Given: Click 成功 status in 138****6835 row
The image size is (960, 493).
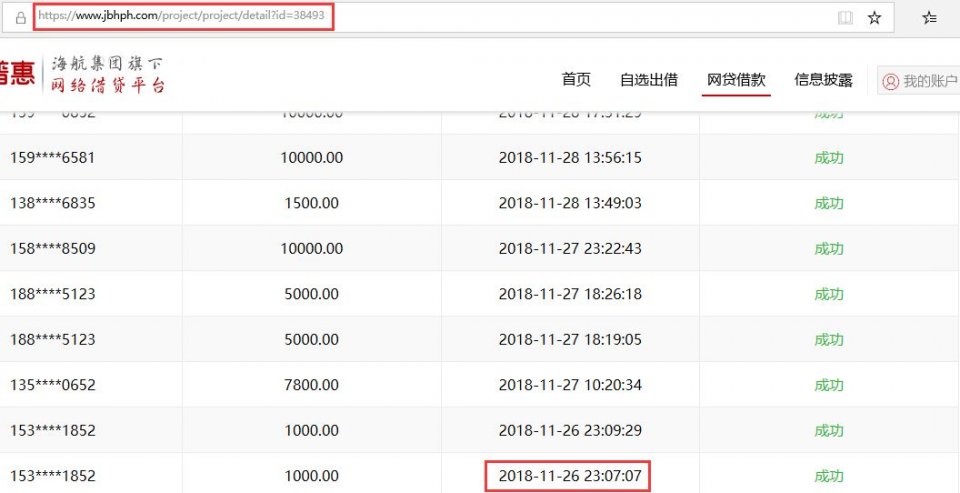Looking at the screenshot, I should (x=829, y=203).
